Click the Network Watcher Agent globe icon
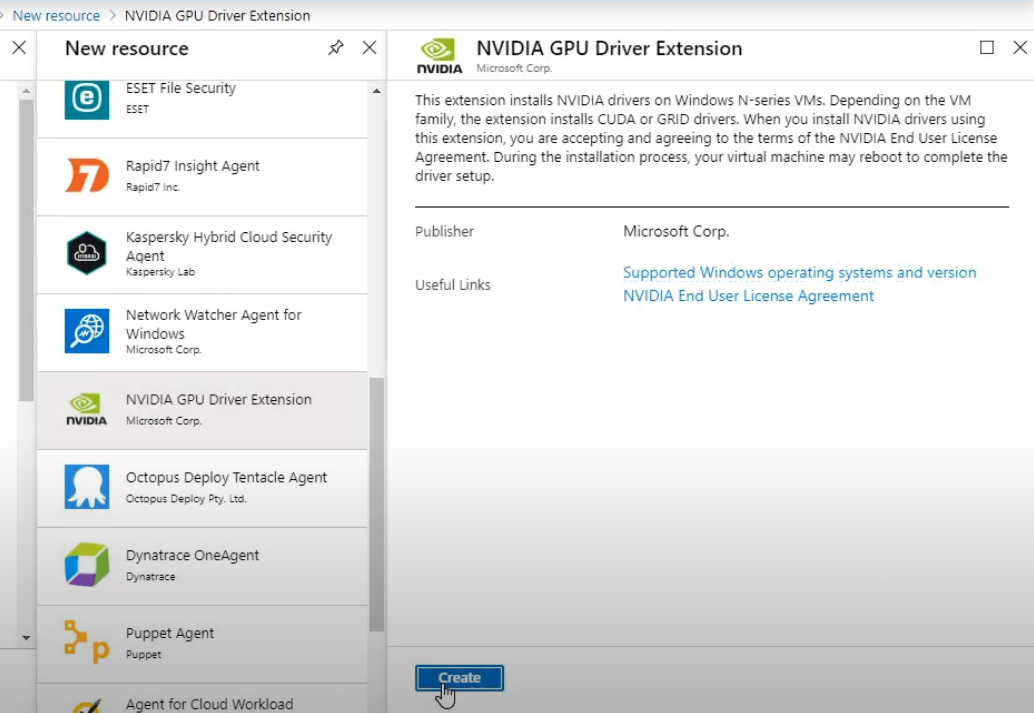This screenshot has width=1034, height=713. 86,331
